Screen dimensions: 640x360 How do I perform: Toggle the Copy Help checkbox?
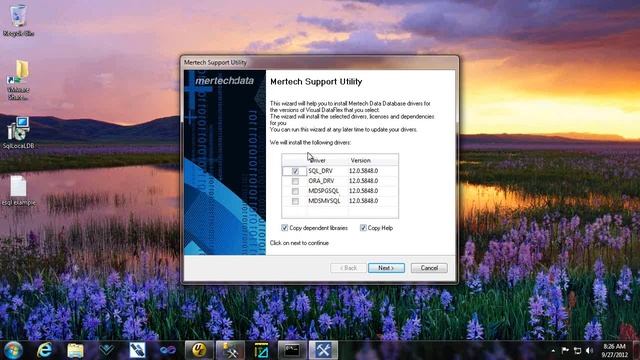pos(363,228)
